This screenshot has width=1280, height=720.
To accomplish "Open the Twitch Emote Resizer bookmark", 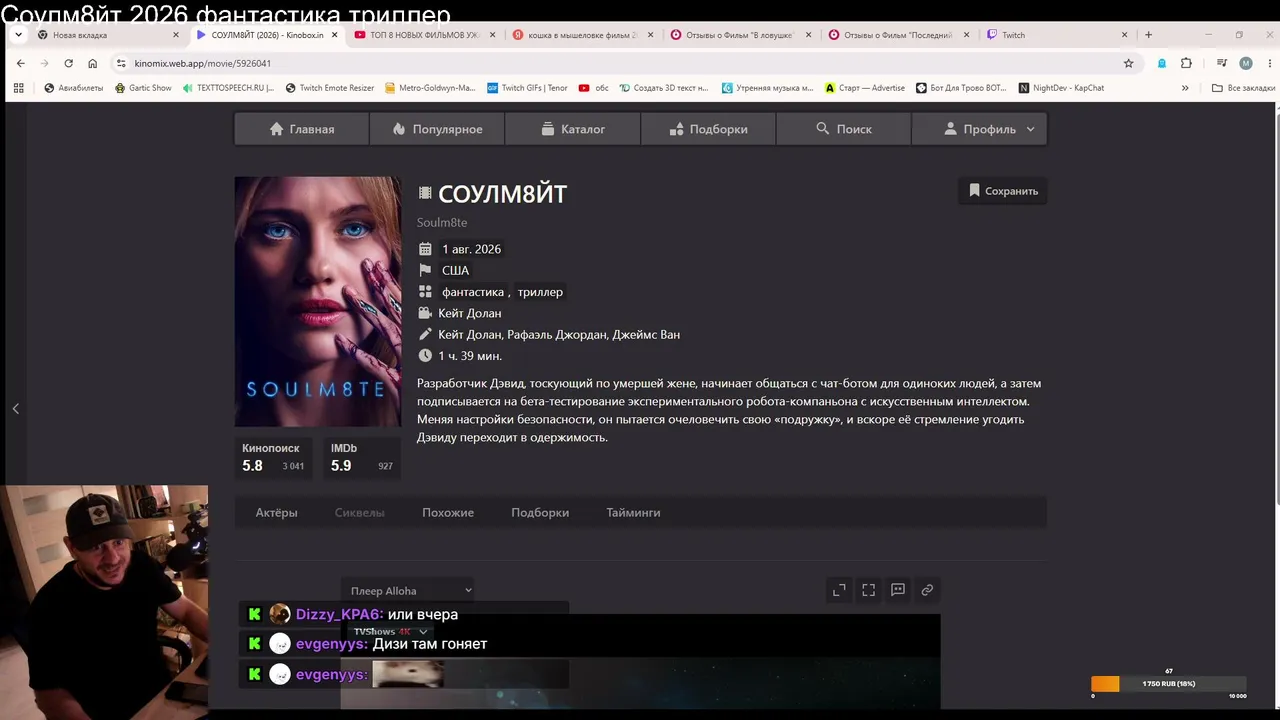I will point(330,88).
